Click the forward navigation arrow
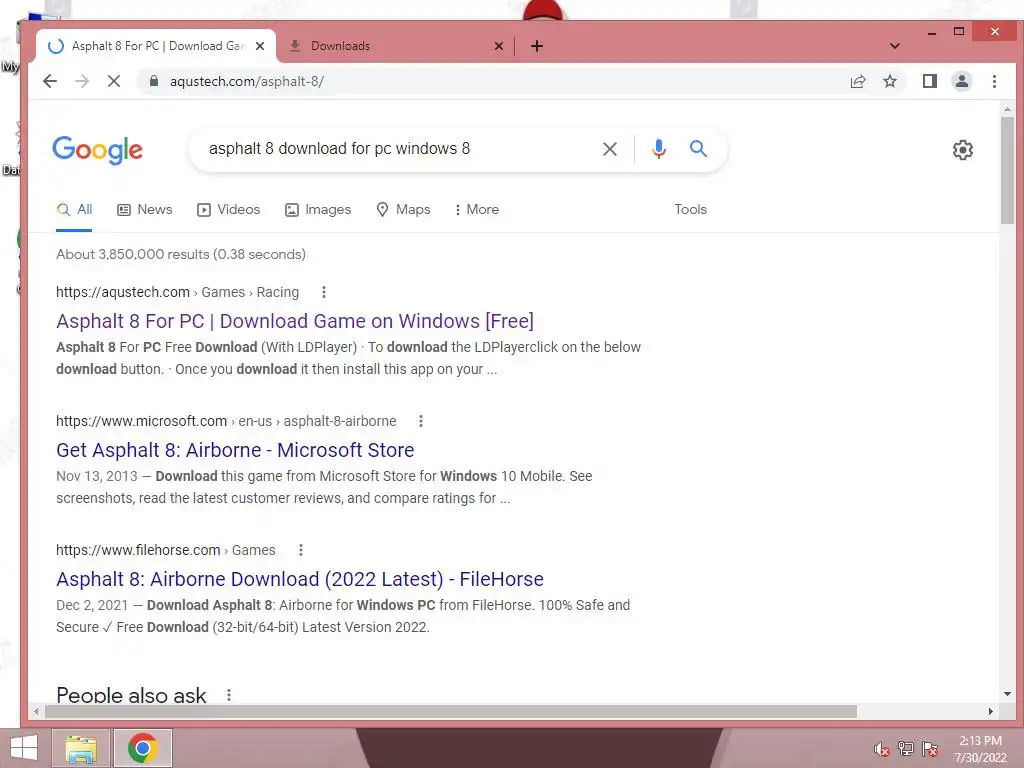Image resolution: width=1024 pixels, height=768 pixels. click(82, 81)
